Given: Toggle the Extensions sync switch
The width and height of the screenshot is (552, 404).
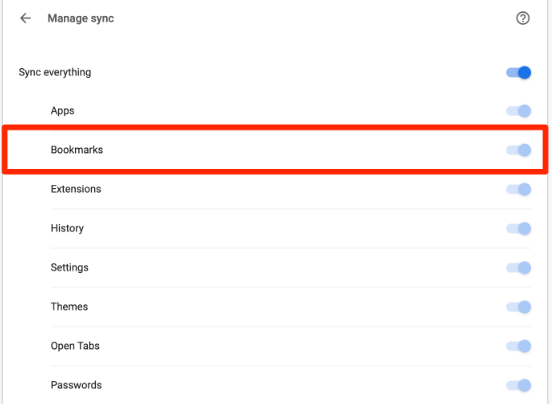Looking at the screenshot, I should [x=519, y=189].
